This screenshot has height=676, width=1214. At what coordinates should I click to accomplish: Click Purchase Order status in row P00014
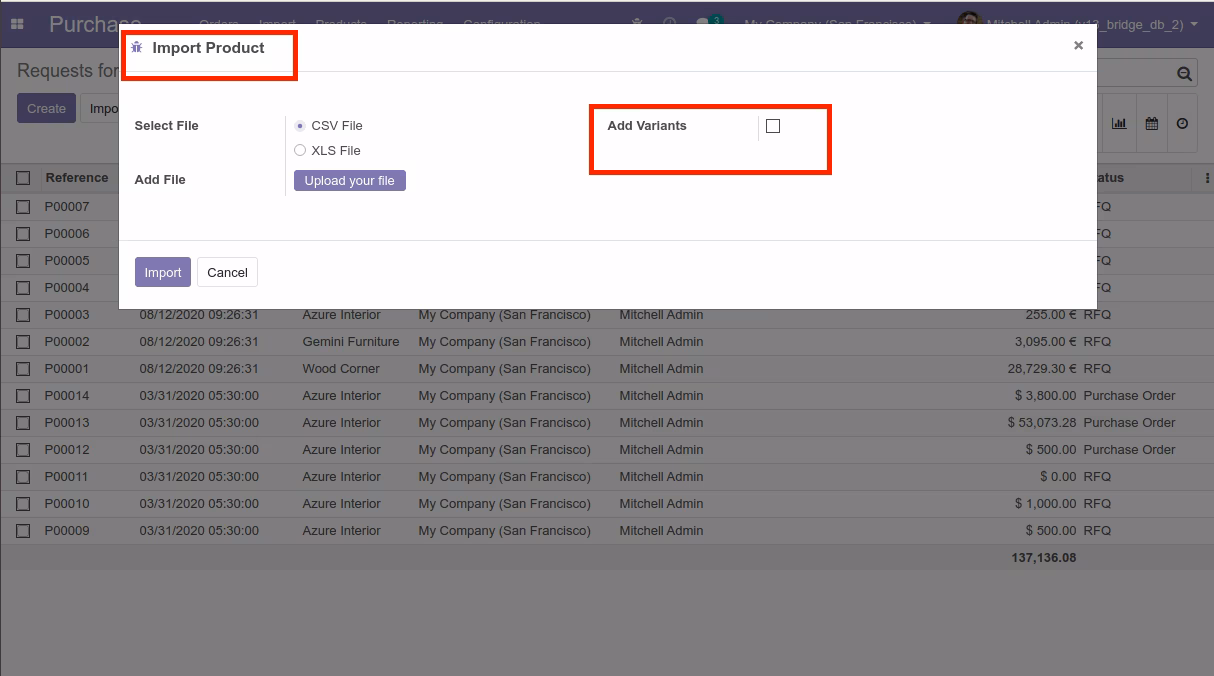[x=1129, y=396]
